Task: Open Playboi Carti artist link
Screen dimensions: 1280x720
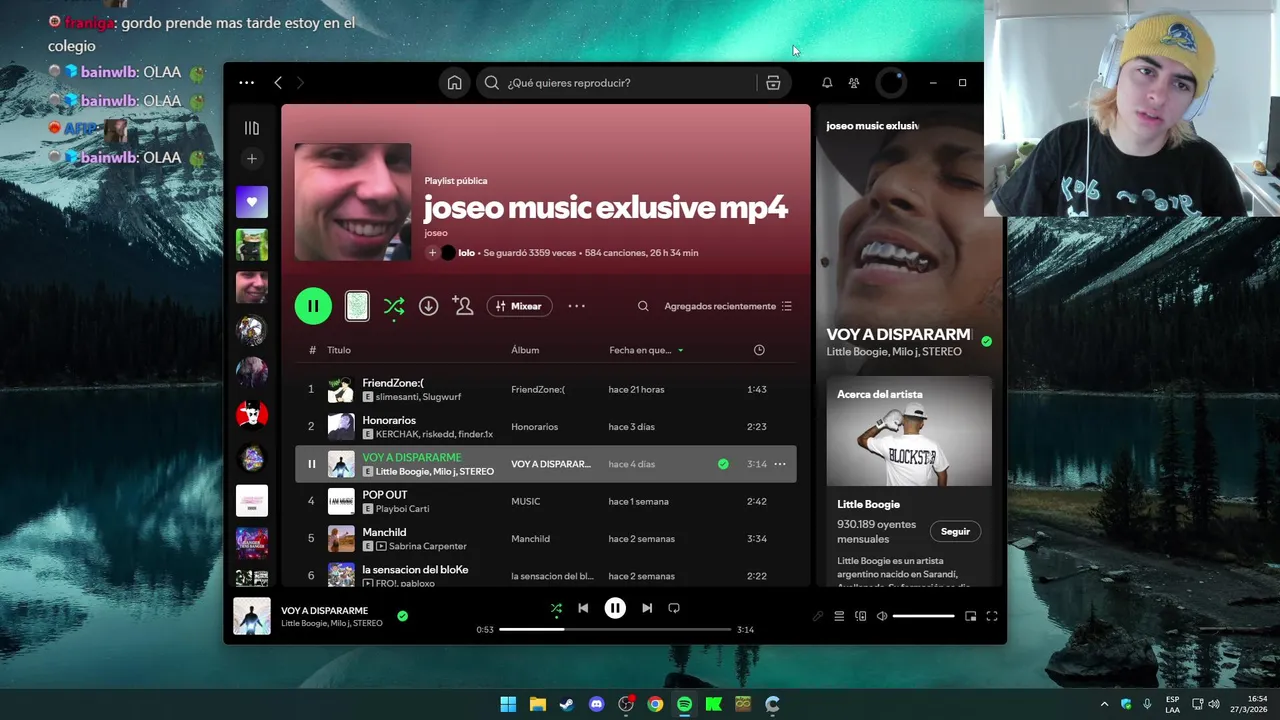Action: (402, 509)
